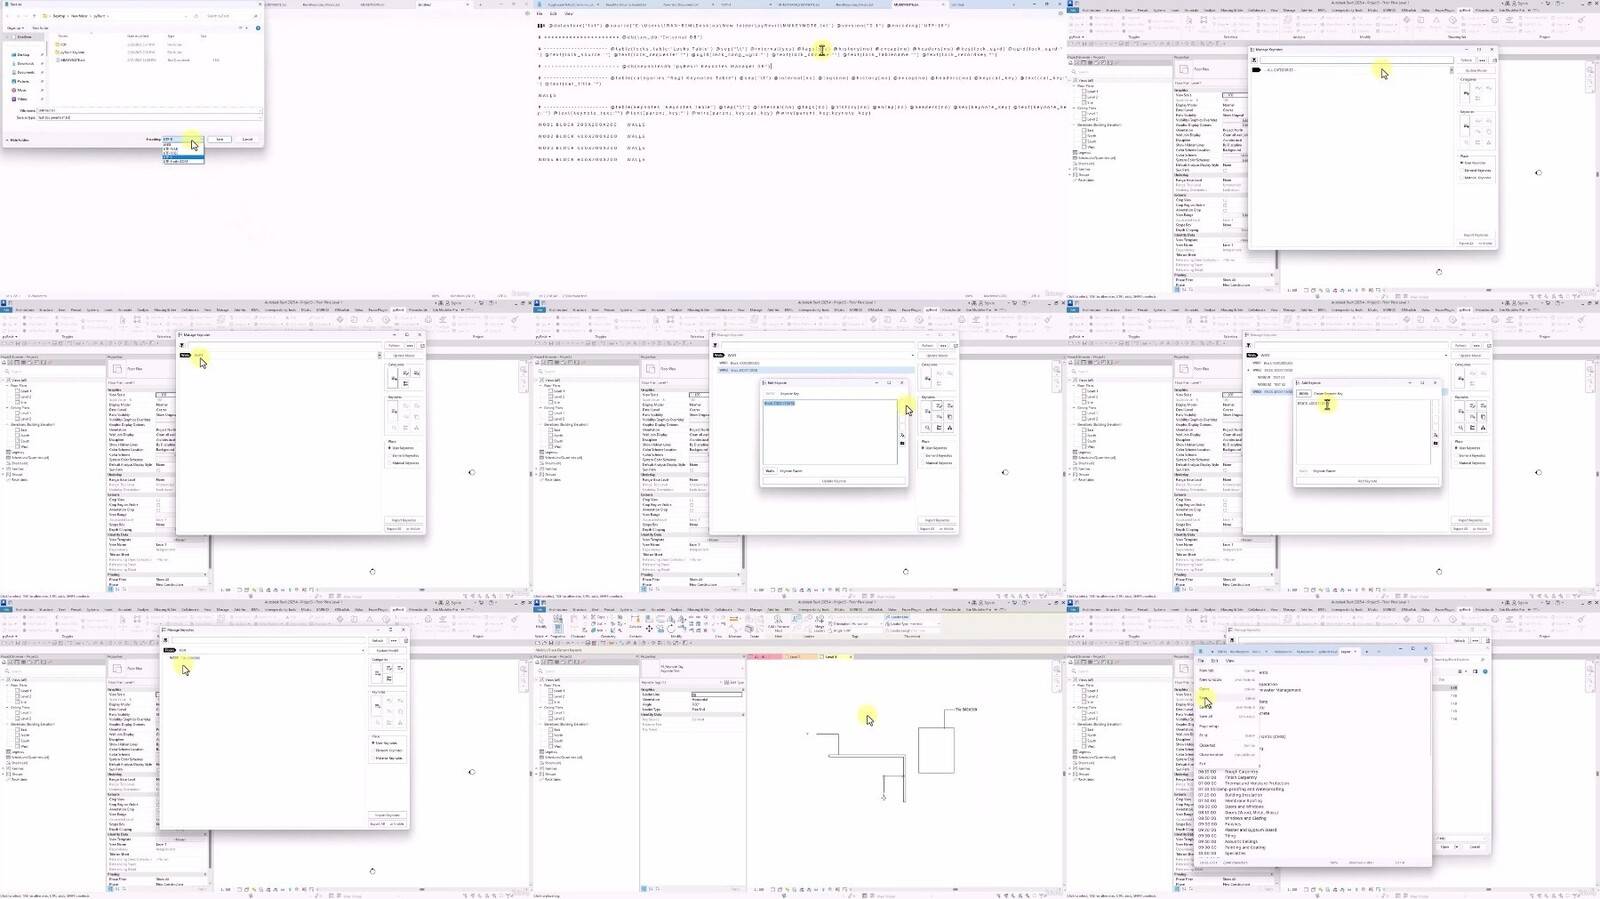The height and width of the screenshot is (899, 1600).
Task: Open category dropdown arrow above Edit Keynote dialog
Action: pyautogui.click(x=913, y=355)
